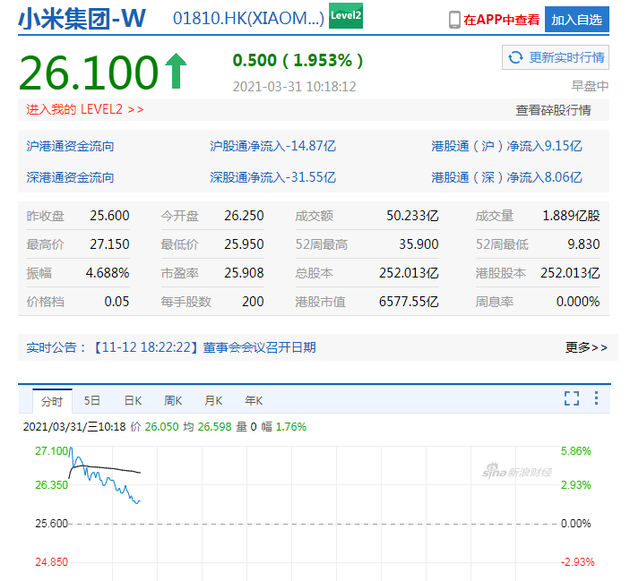Click 港股通（深）净流入8.06亿 link

coord(507,177)
